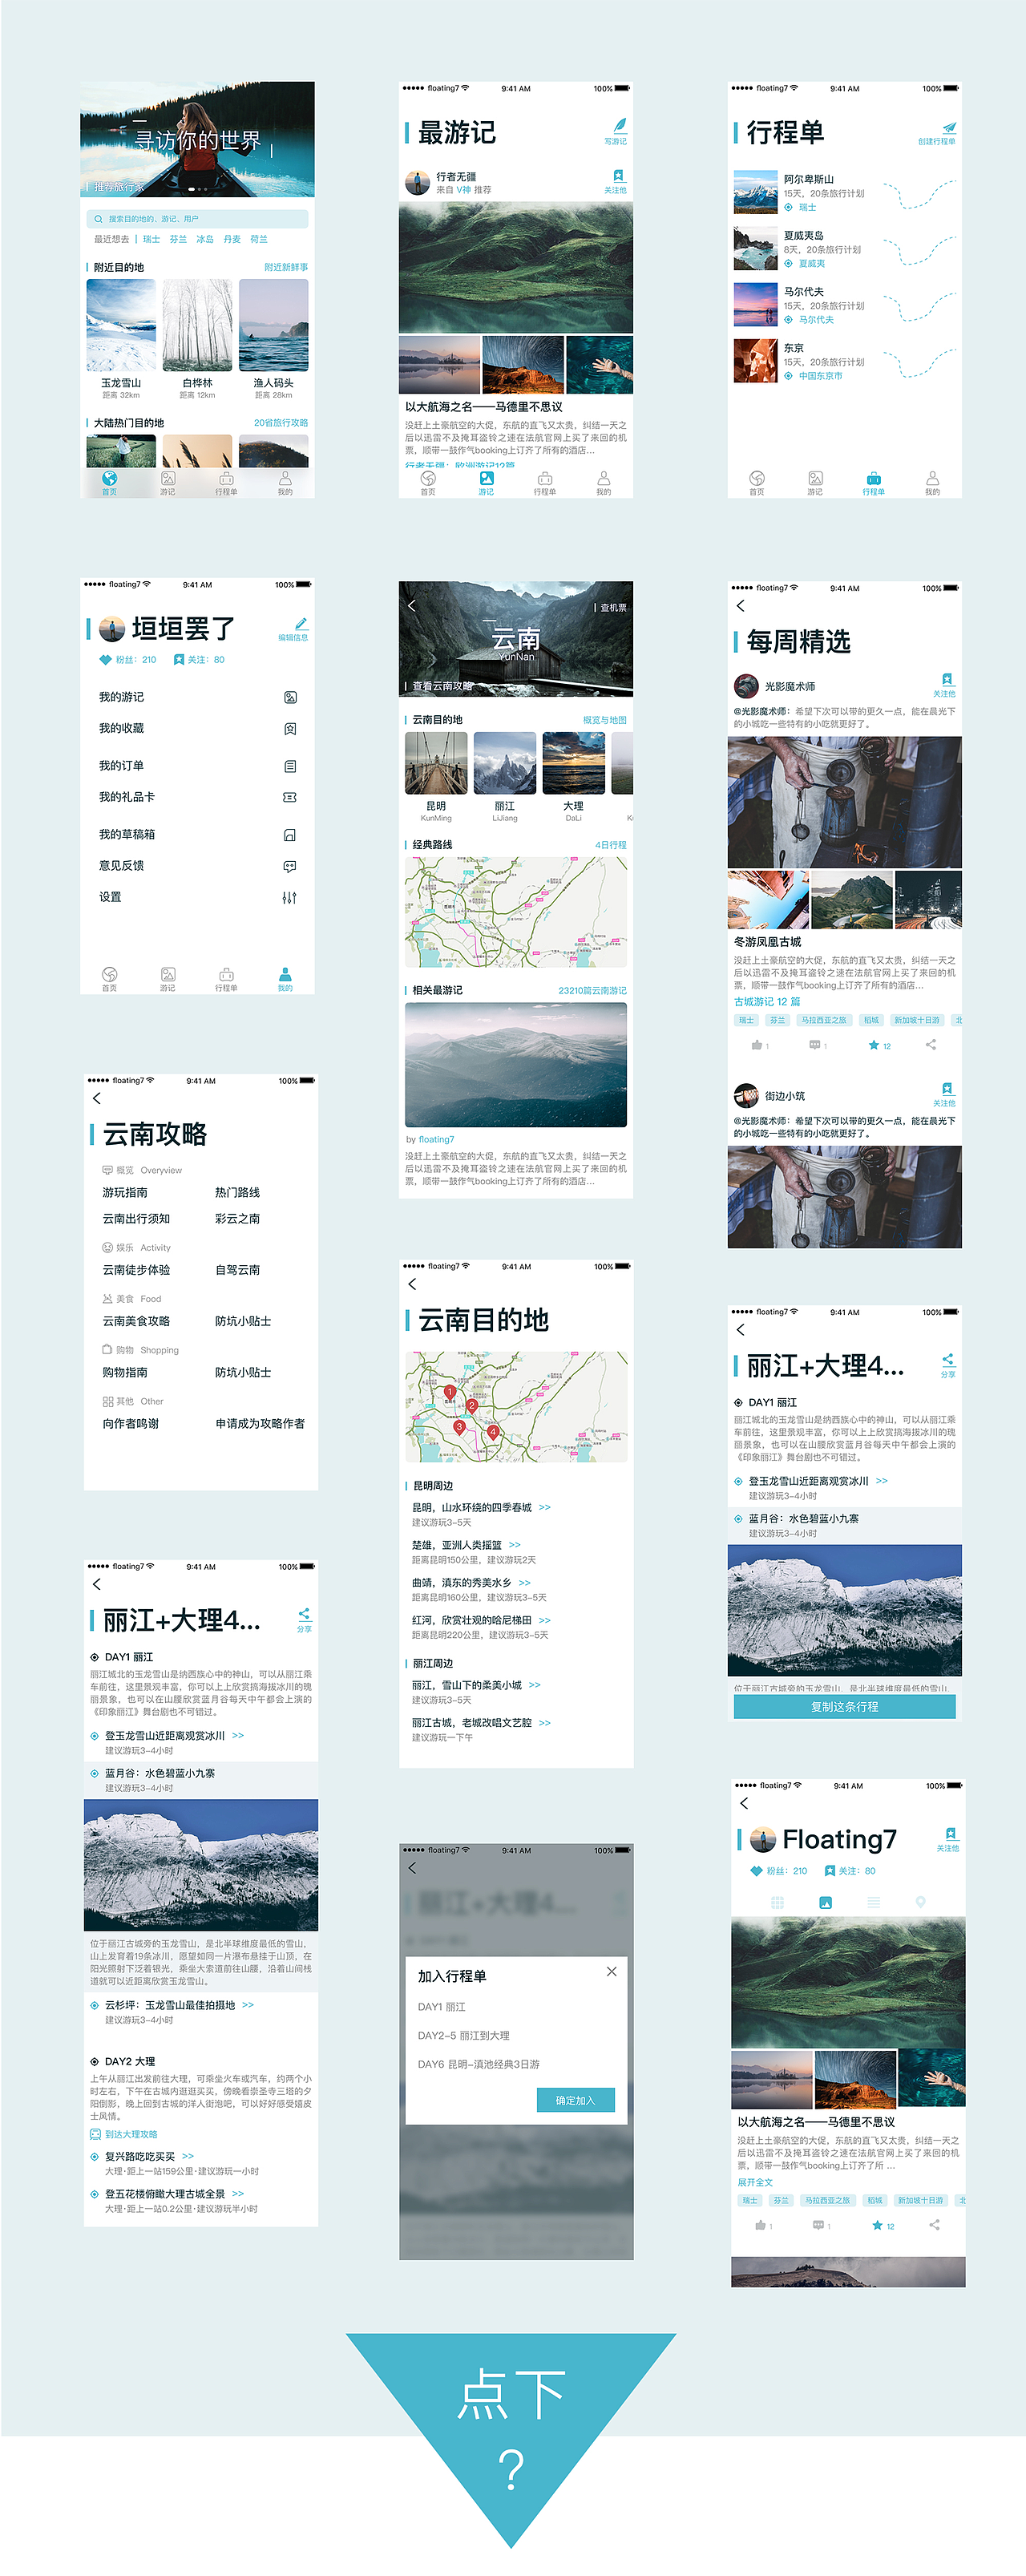Switch to 首页 tab on 行程单 screen
This screenshot has height=2576, width=1026.
pyautogui.click(x=757, y=484)
